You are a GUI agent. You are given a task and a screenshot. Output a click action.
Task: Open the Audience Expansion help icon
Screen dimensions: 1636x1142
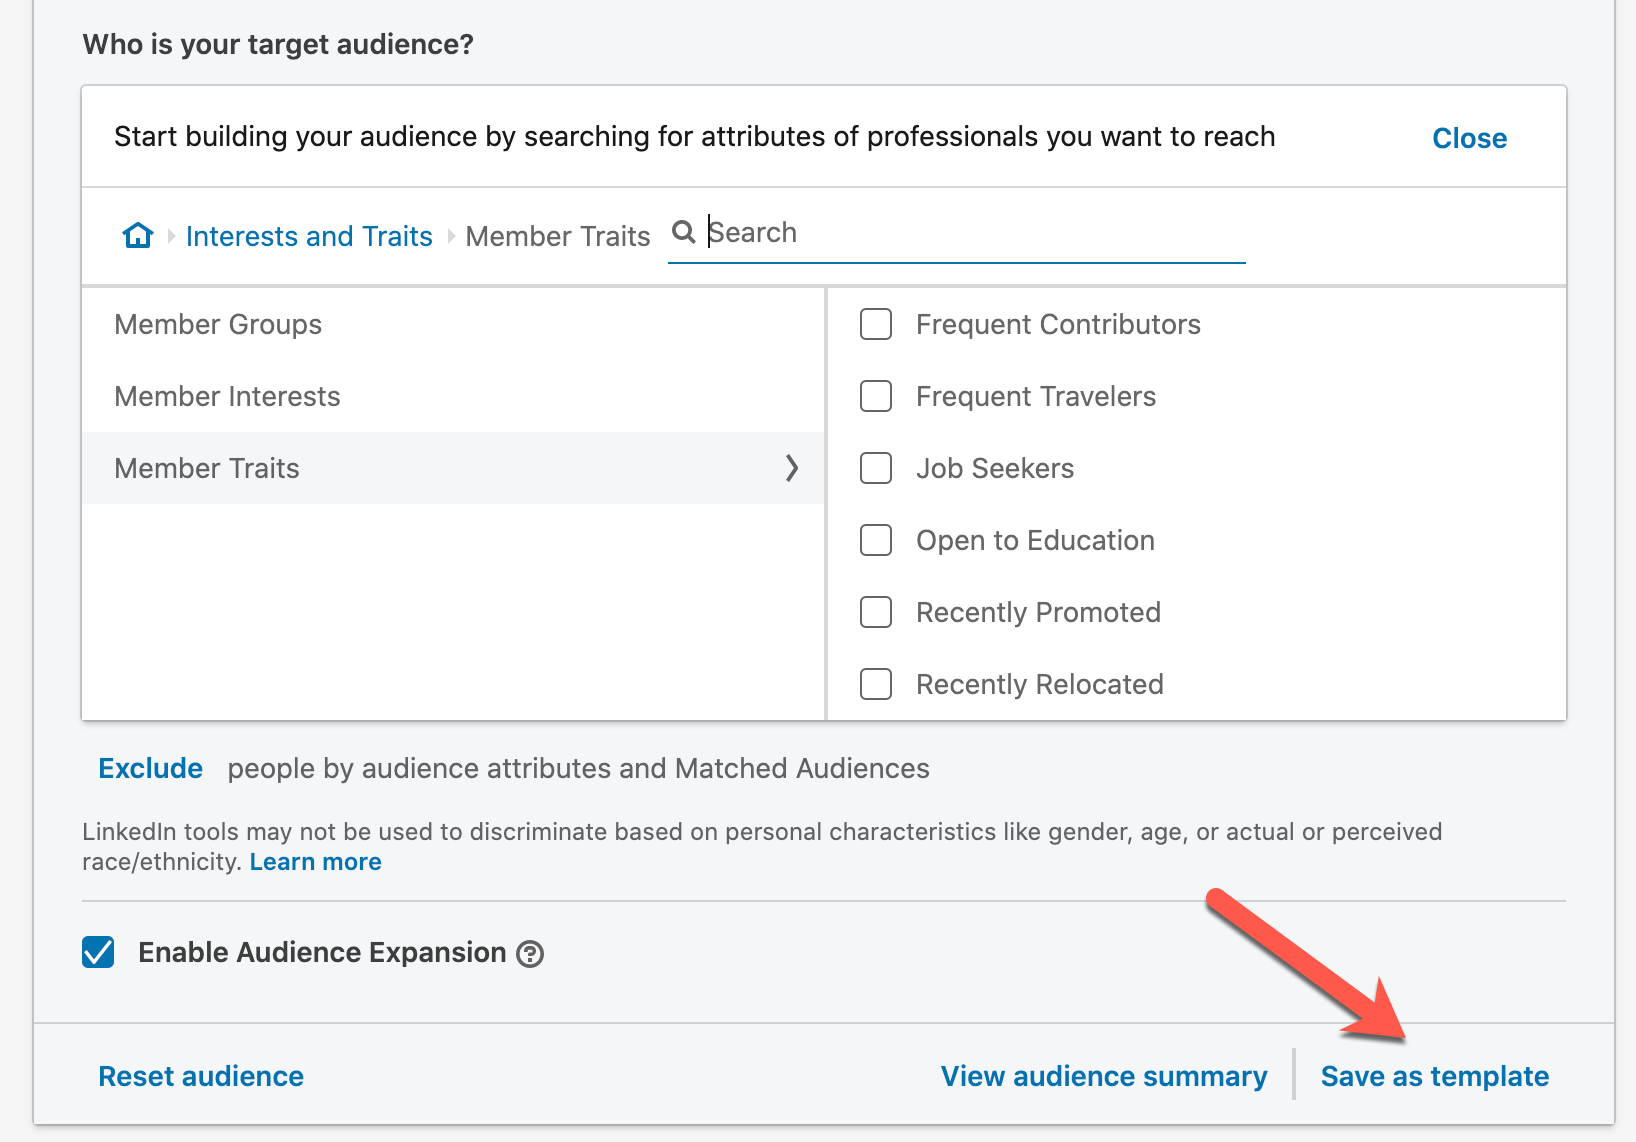coord(530,954)
